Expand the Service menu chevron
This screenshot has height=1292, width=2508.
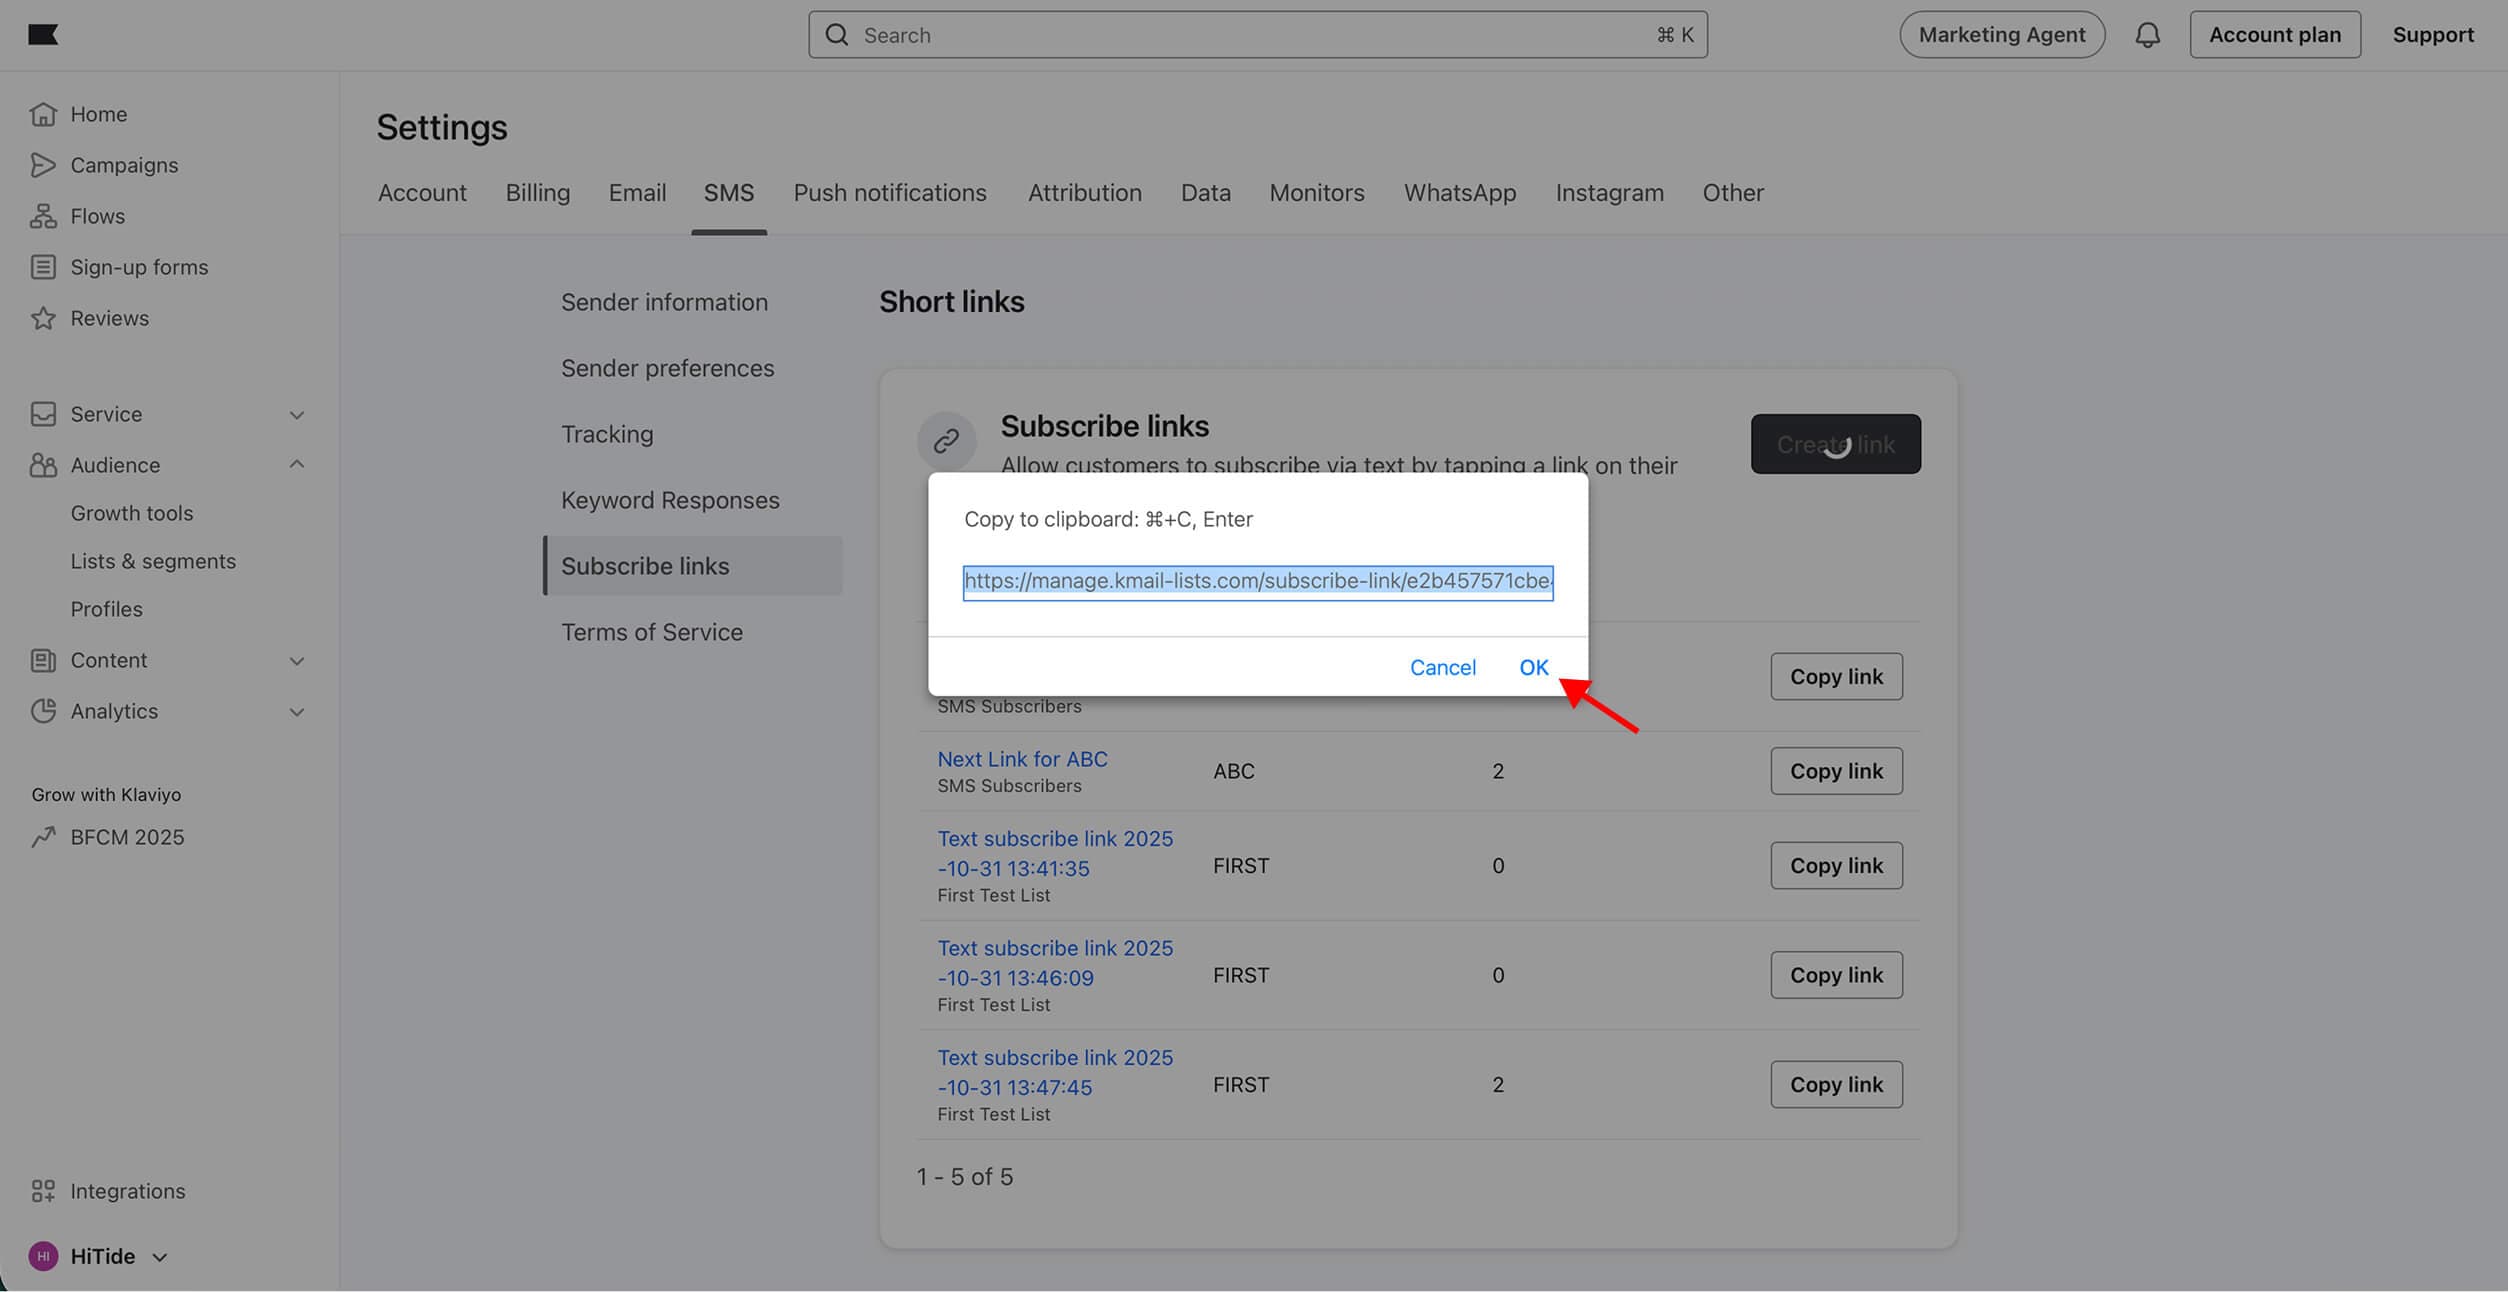(x=297, y=414)
